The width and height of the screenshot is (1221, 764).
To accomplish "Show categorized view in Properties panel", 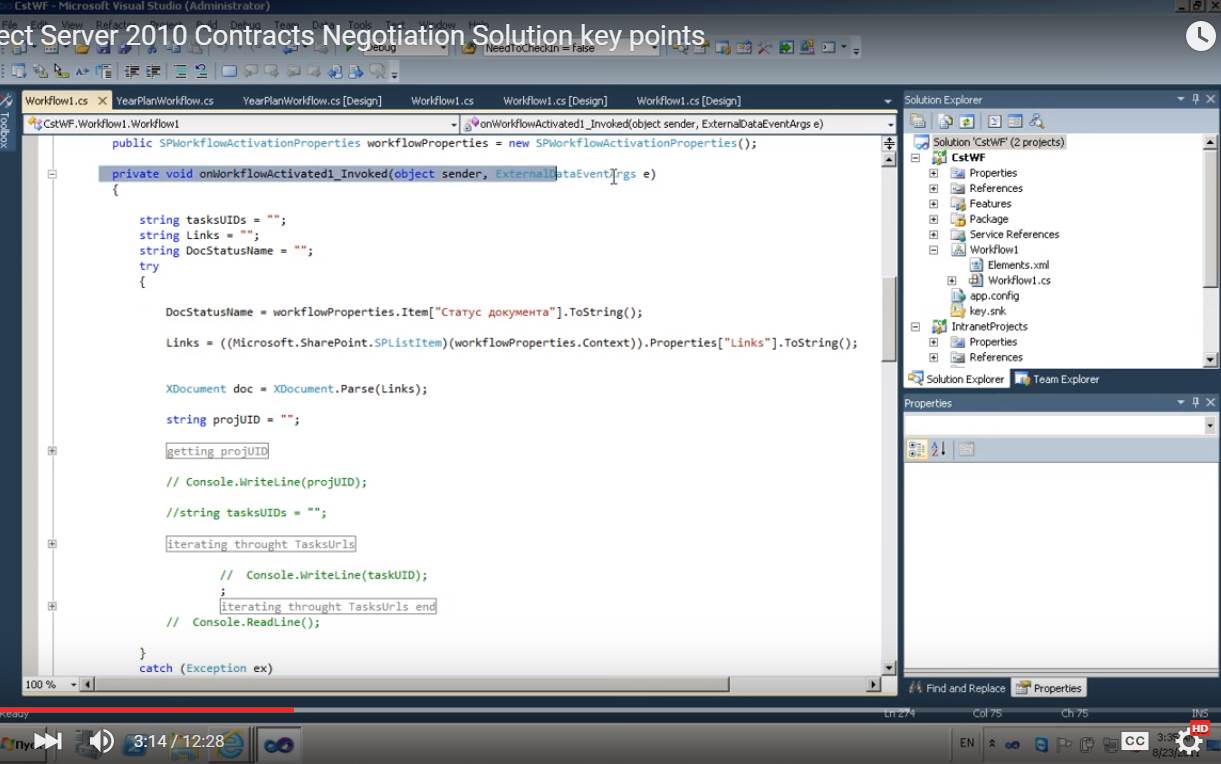I will (916, 449).
